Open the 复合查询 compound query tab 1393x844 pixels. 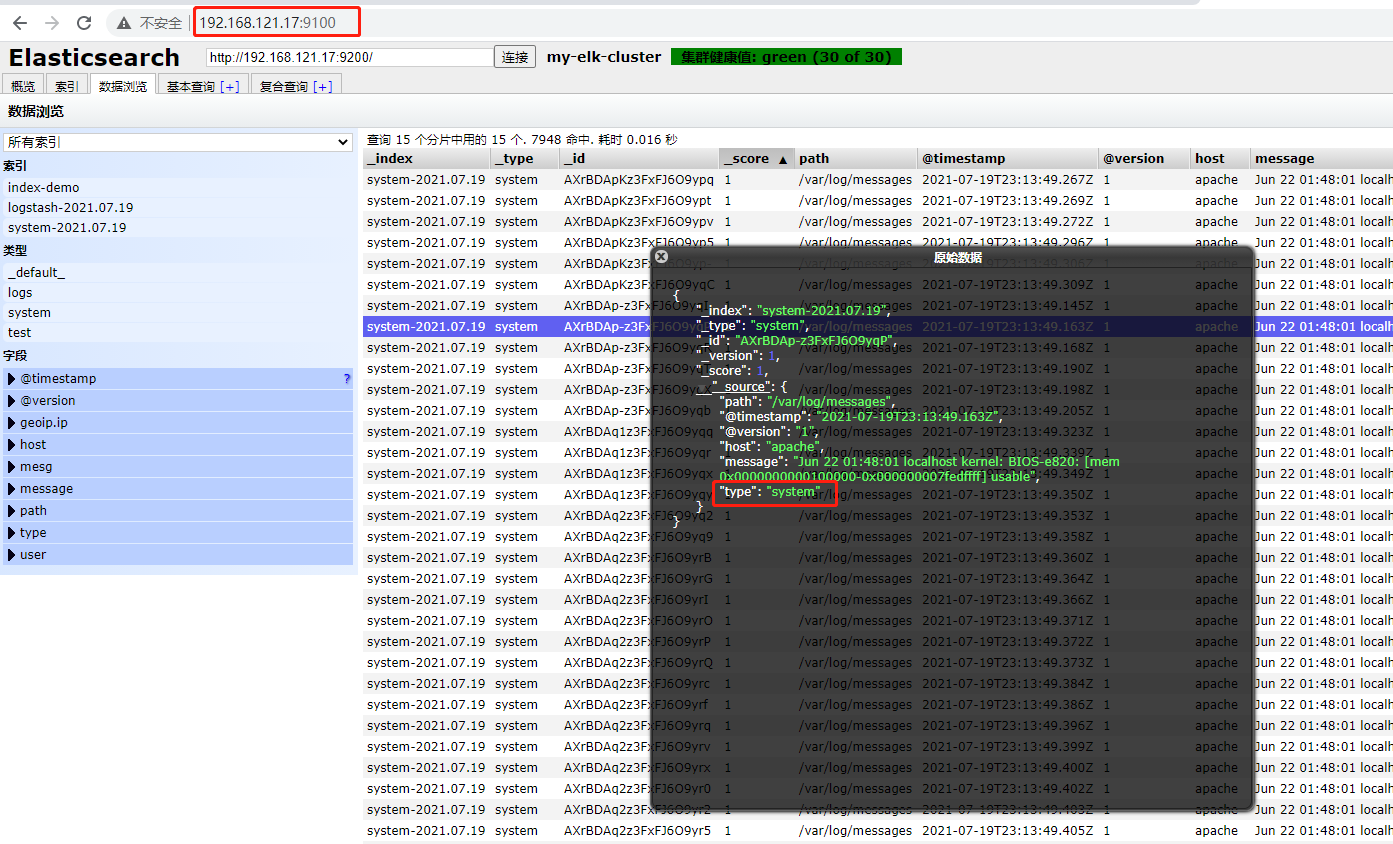coord(296,86)
